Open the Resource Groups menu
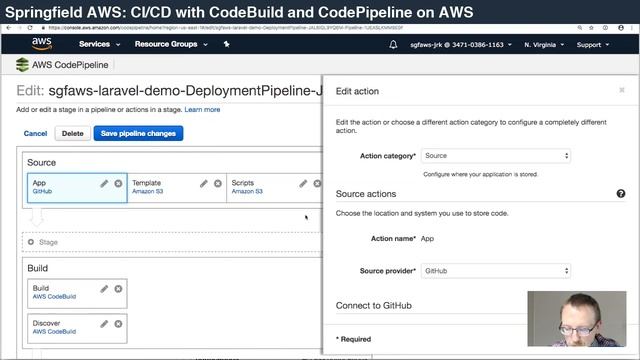Viewport: 640px width, 360px height. [171, 44]
